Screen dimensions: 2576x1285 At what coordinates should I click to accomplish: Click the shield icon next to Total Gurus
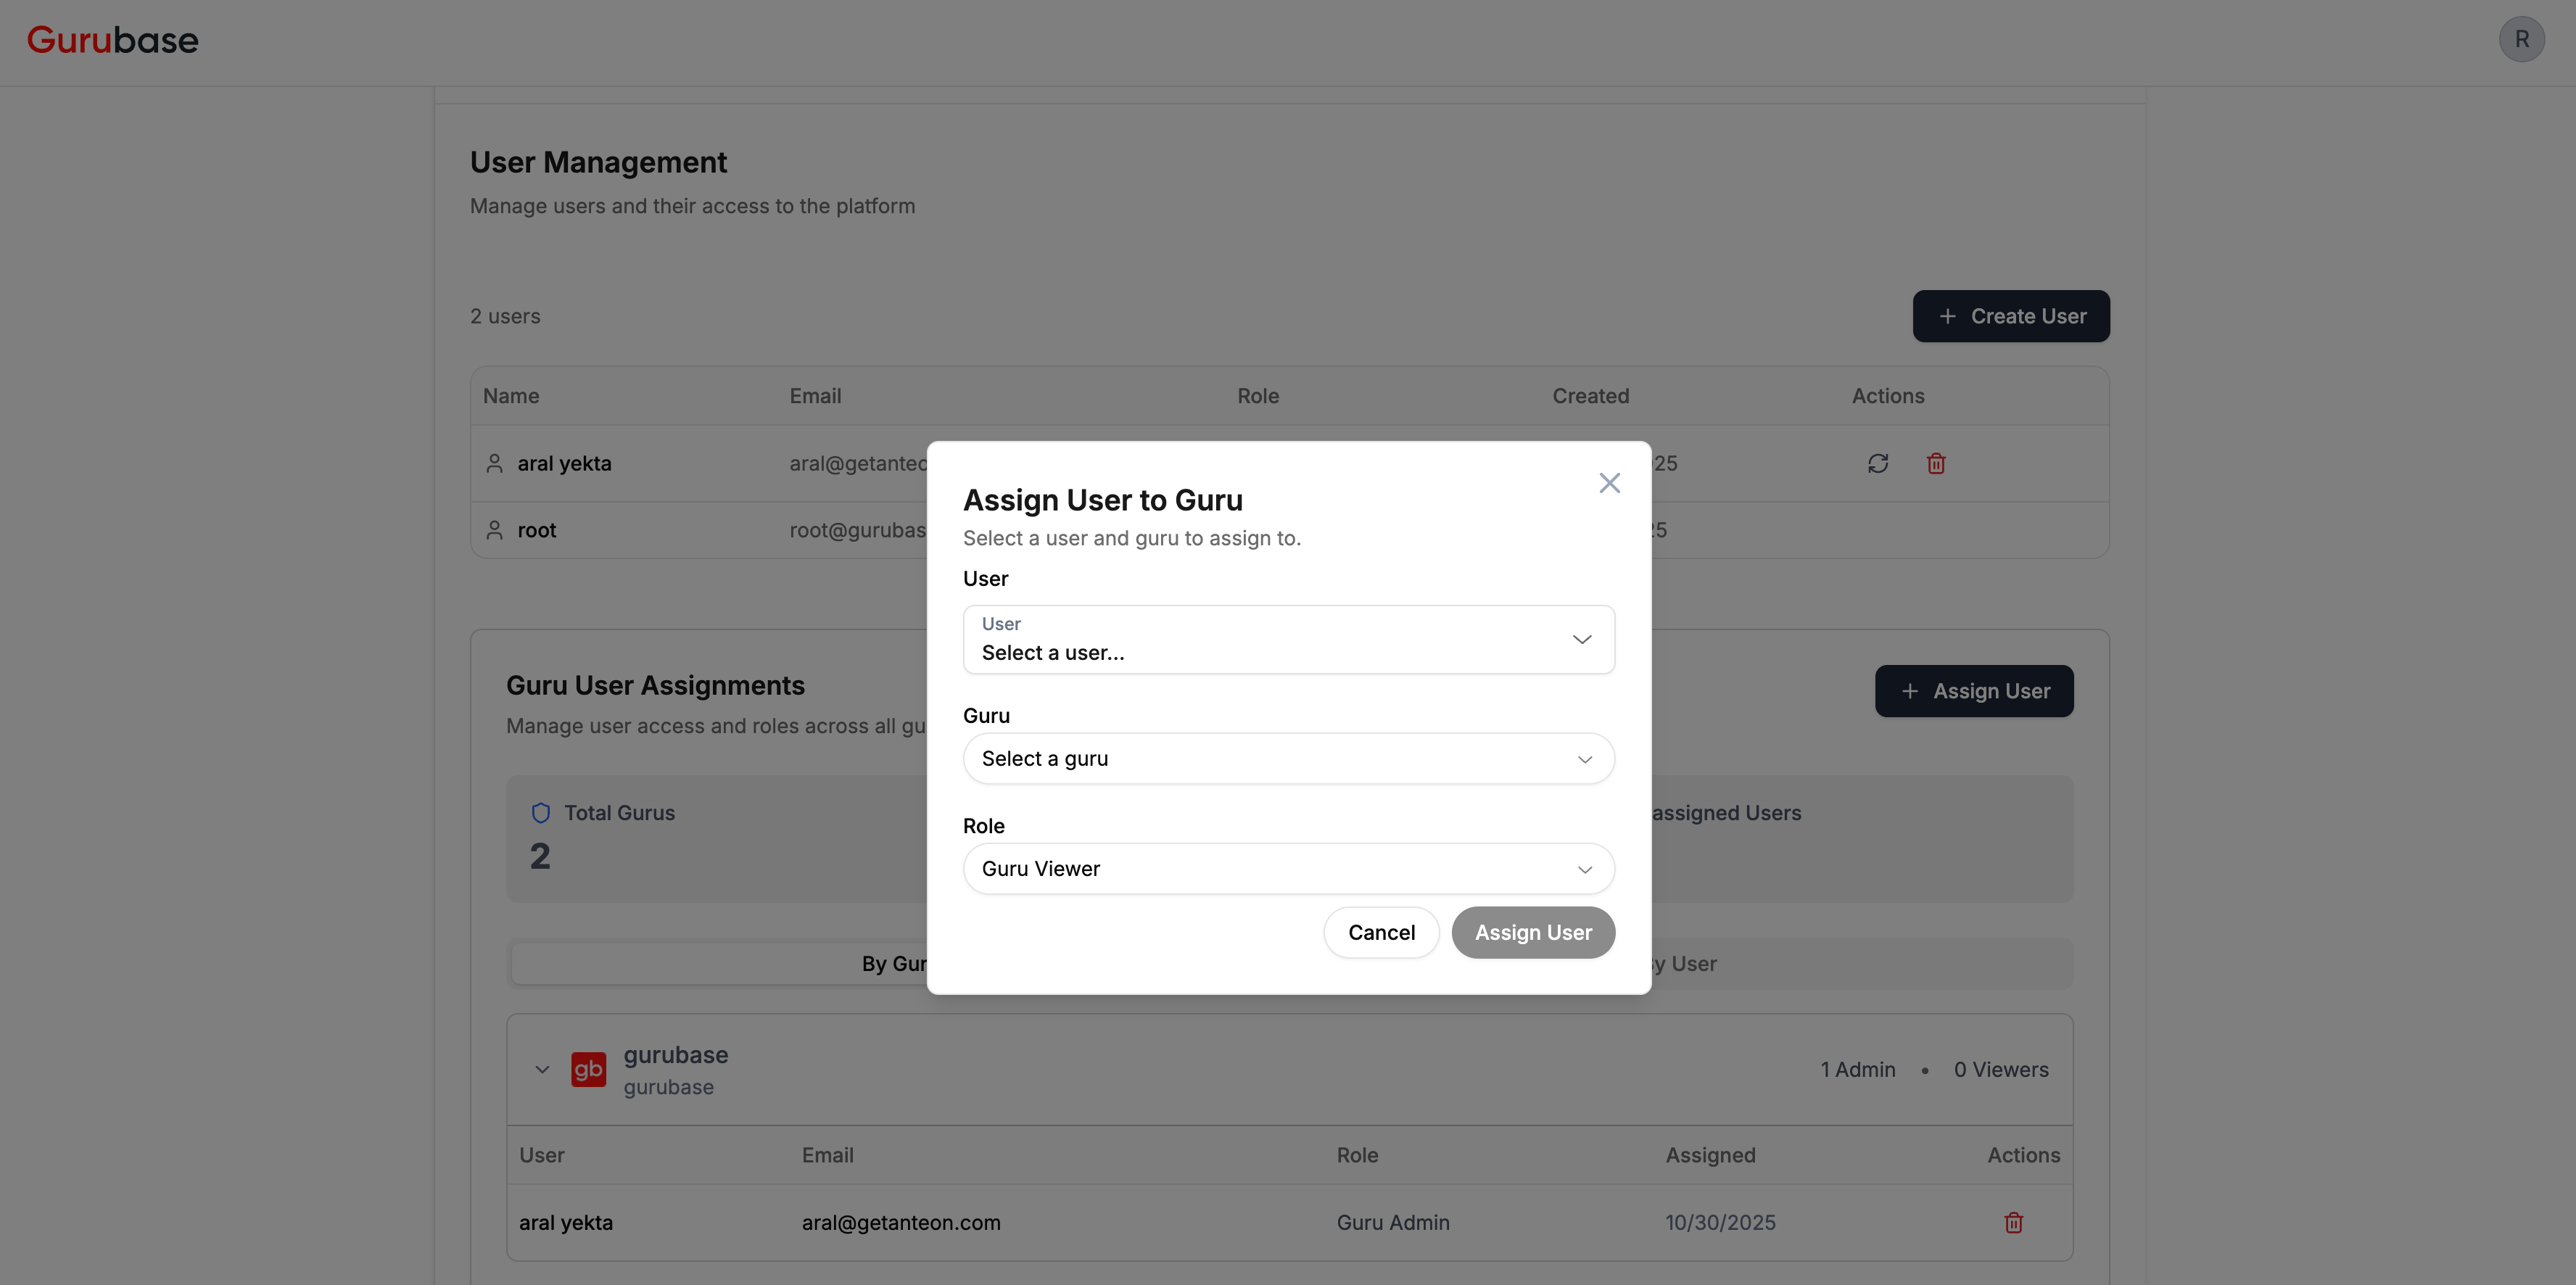(541, 812)
